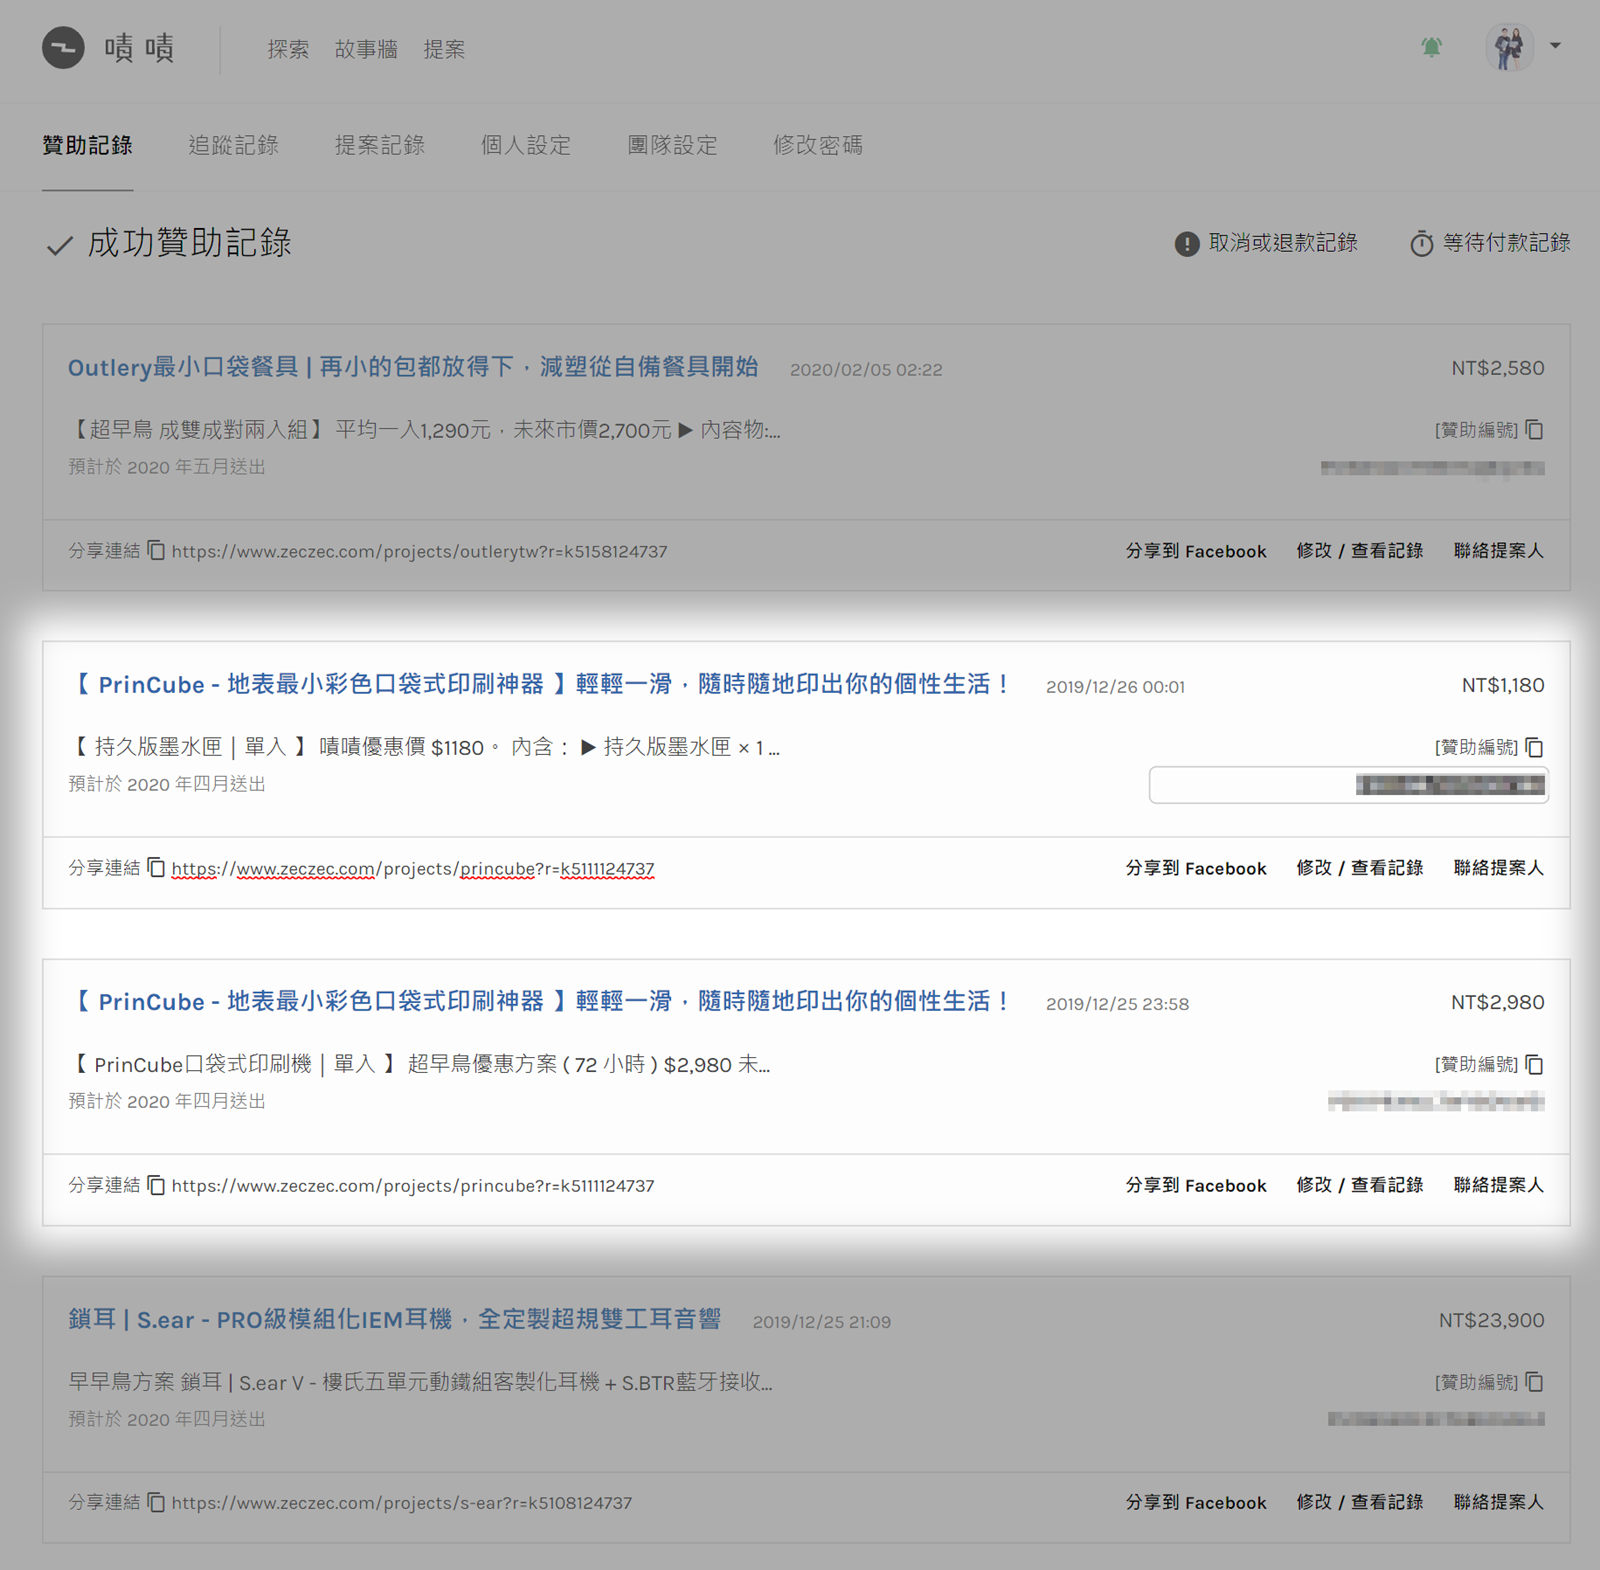Expand the account dropdown arrow

pyautogui.click(x=1555, y=46)
